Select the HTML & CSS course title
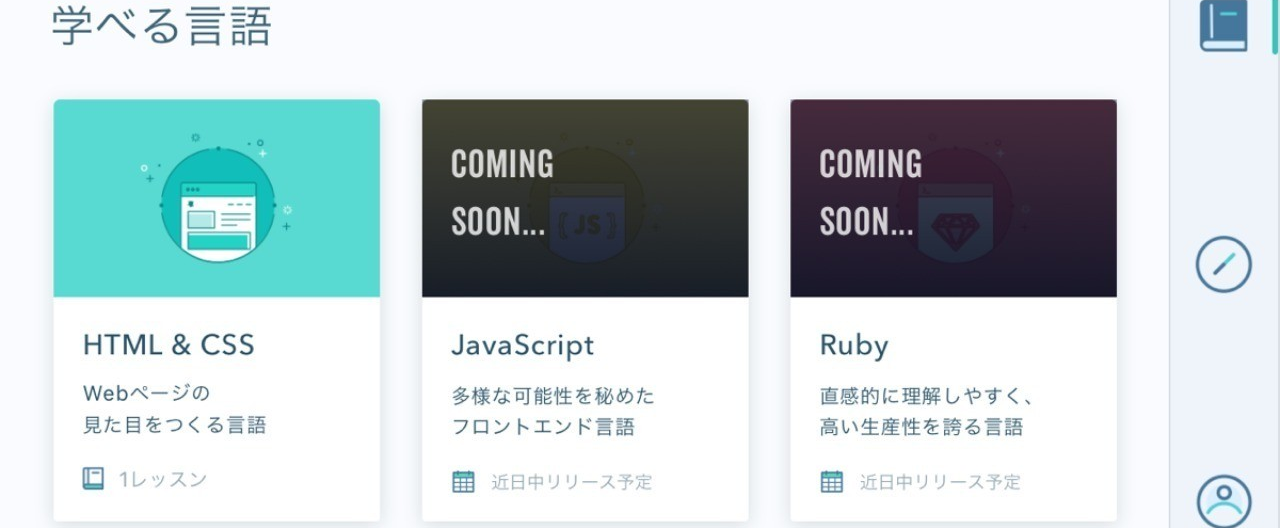 click(x=169, y=345)
